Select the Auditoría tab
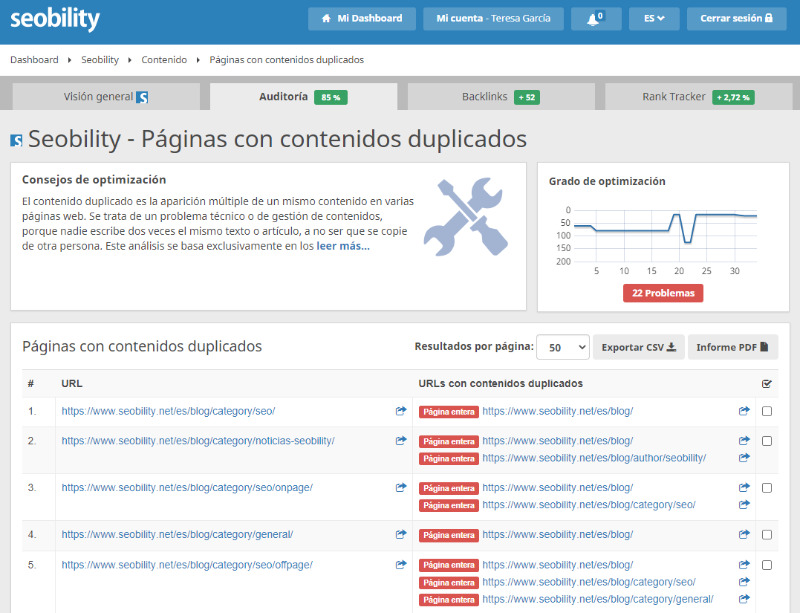This screenshot has height=613, width=800. pos(304,97)
